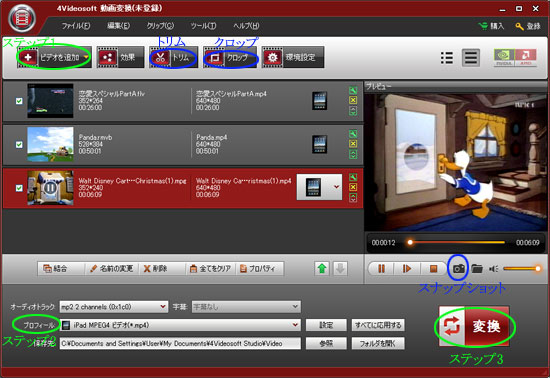
Task: Click the green settings icon on 恋愛スペシャルPartA row
Action: 353,90
